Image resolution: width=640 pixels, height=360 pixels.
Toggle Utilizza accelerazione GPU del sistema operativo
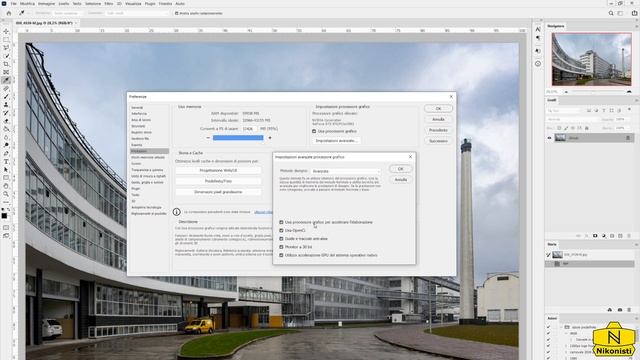(x=281, y=255)
